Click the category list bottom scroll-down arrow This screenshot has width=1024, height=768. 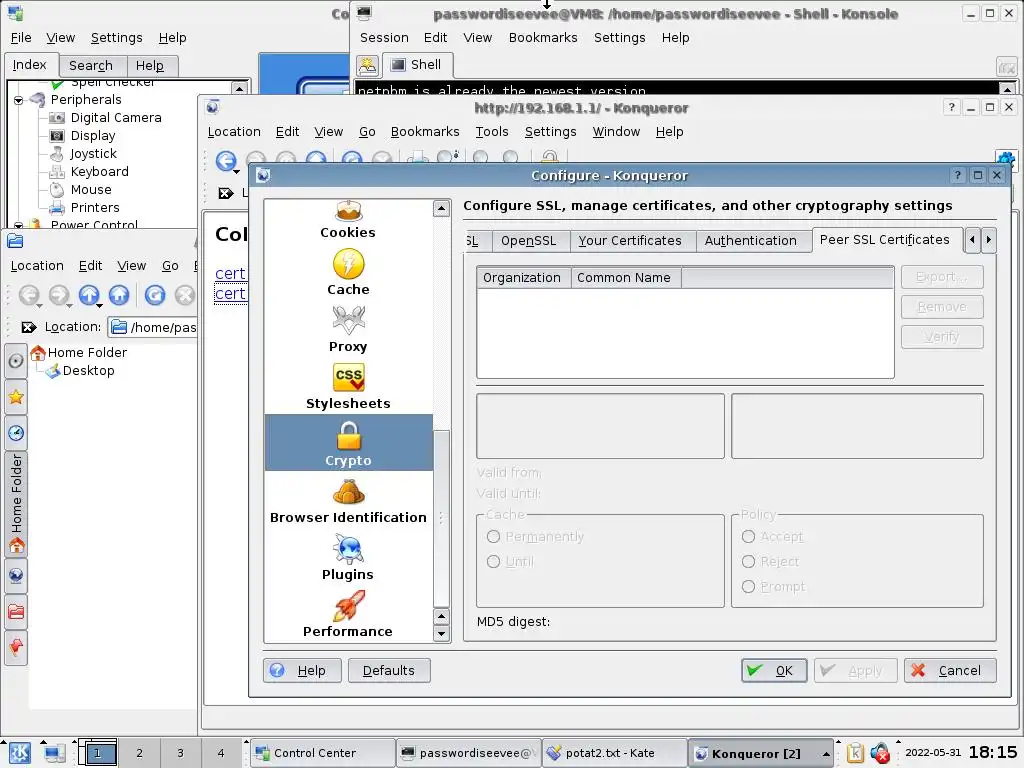pyautogui.click(x=441, y=633)
